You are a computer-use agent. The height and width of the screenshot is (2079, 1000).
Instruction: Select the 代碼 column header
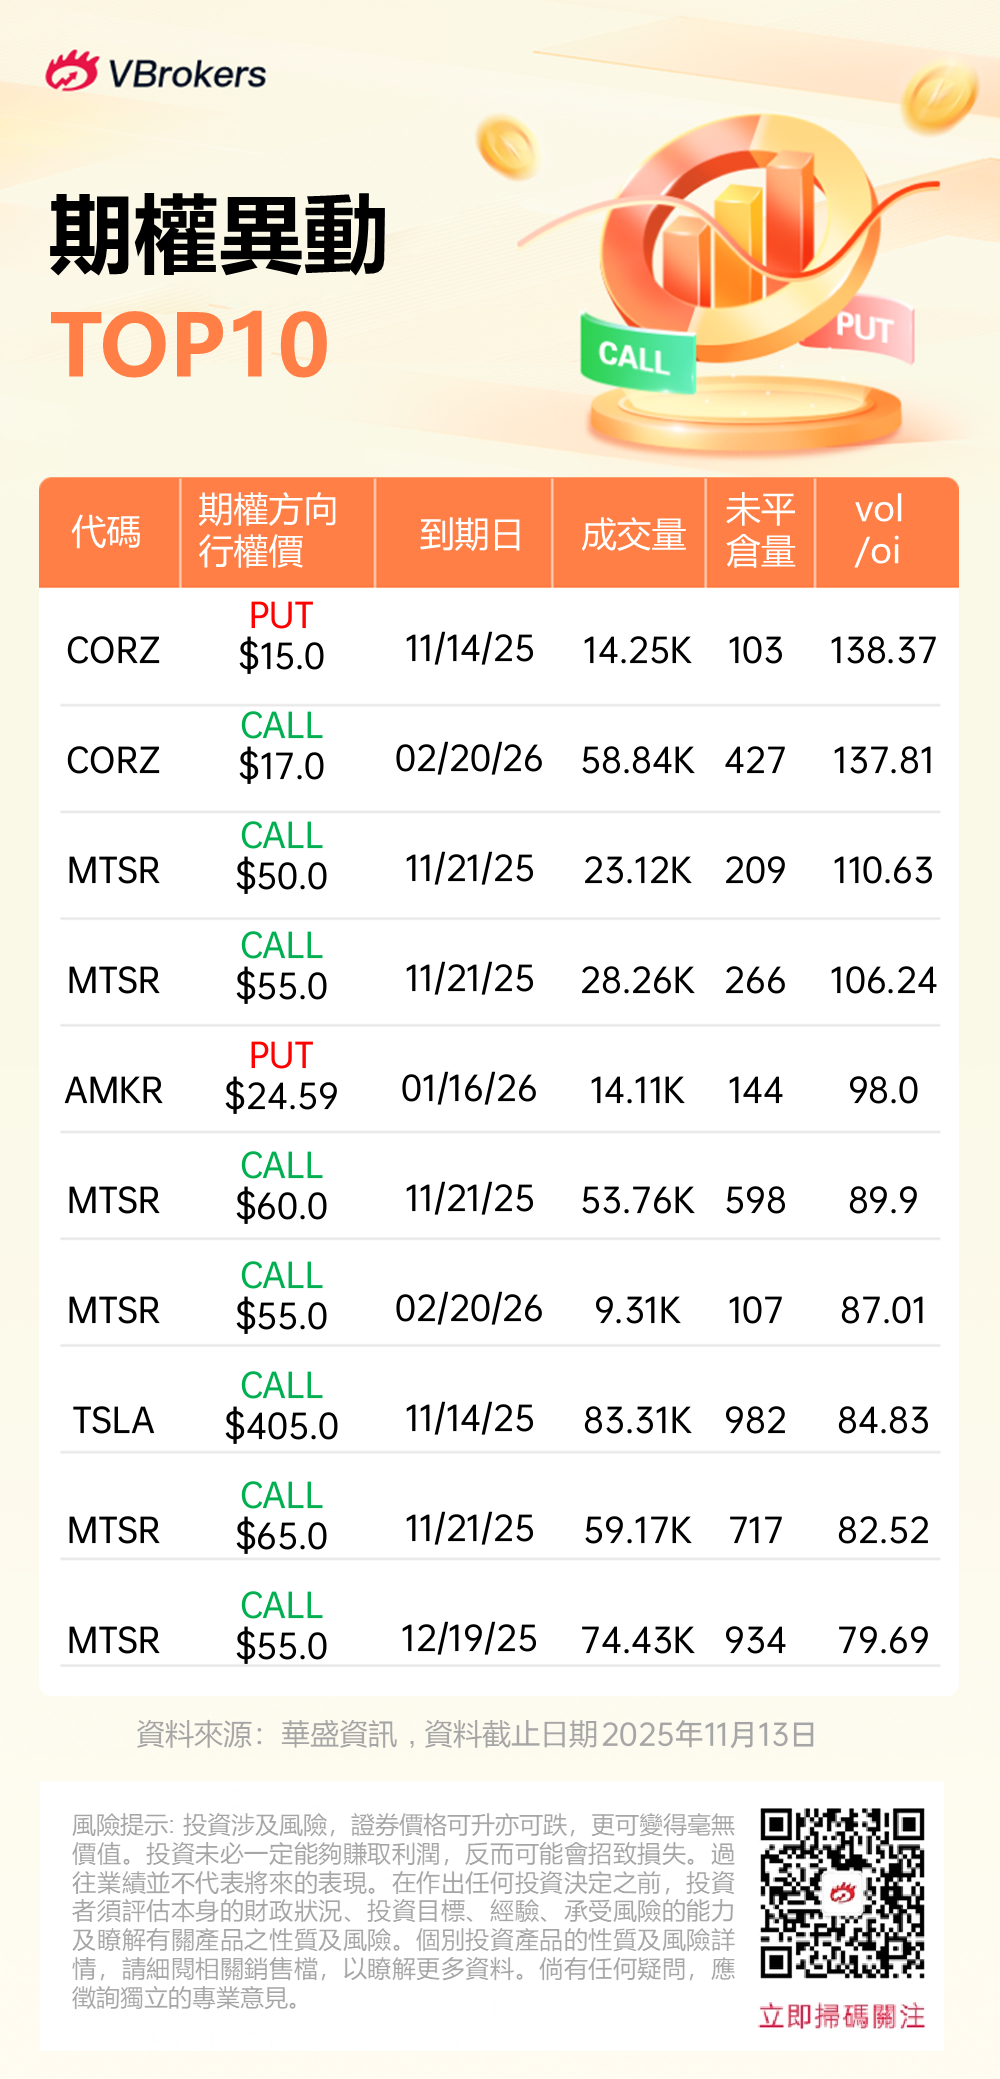tap(107, 532)
